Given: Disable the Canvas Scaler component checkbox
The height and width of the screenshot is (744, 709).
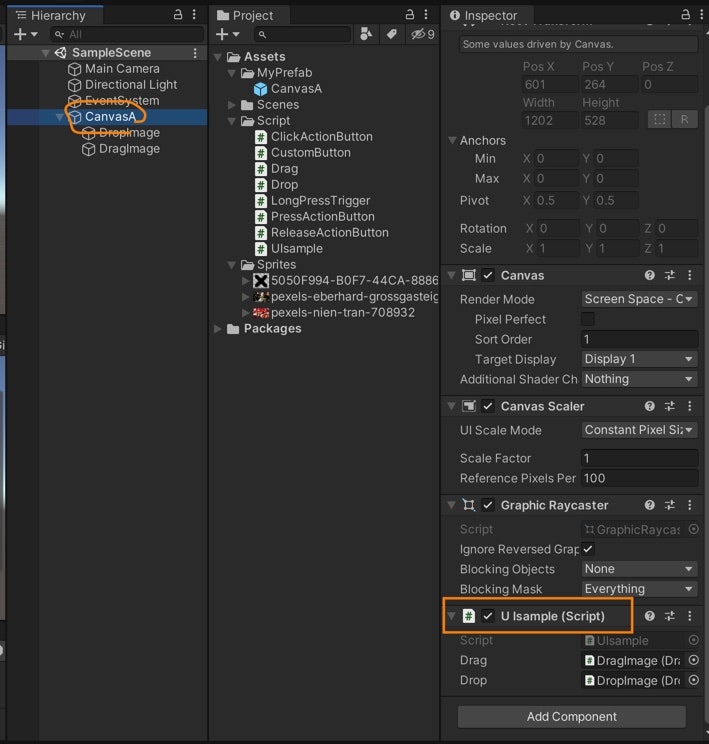Looking at the screenshot, I should pyautogui.click(x=488, y=406).
